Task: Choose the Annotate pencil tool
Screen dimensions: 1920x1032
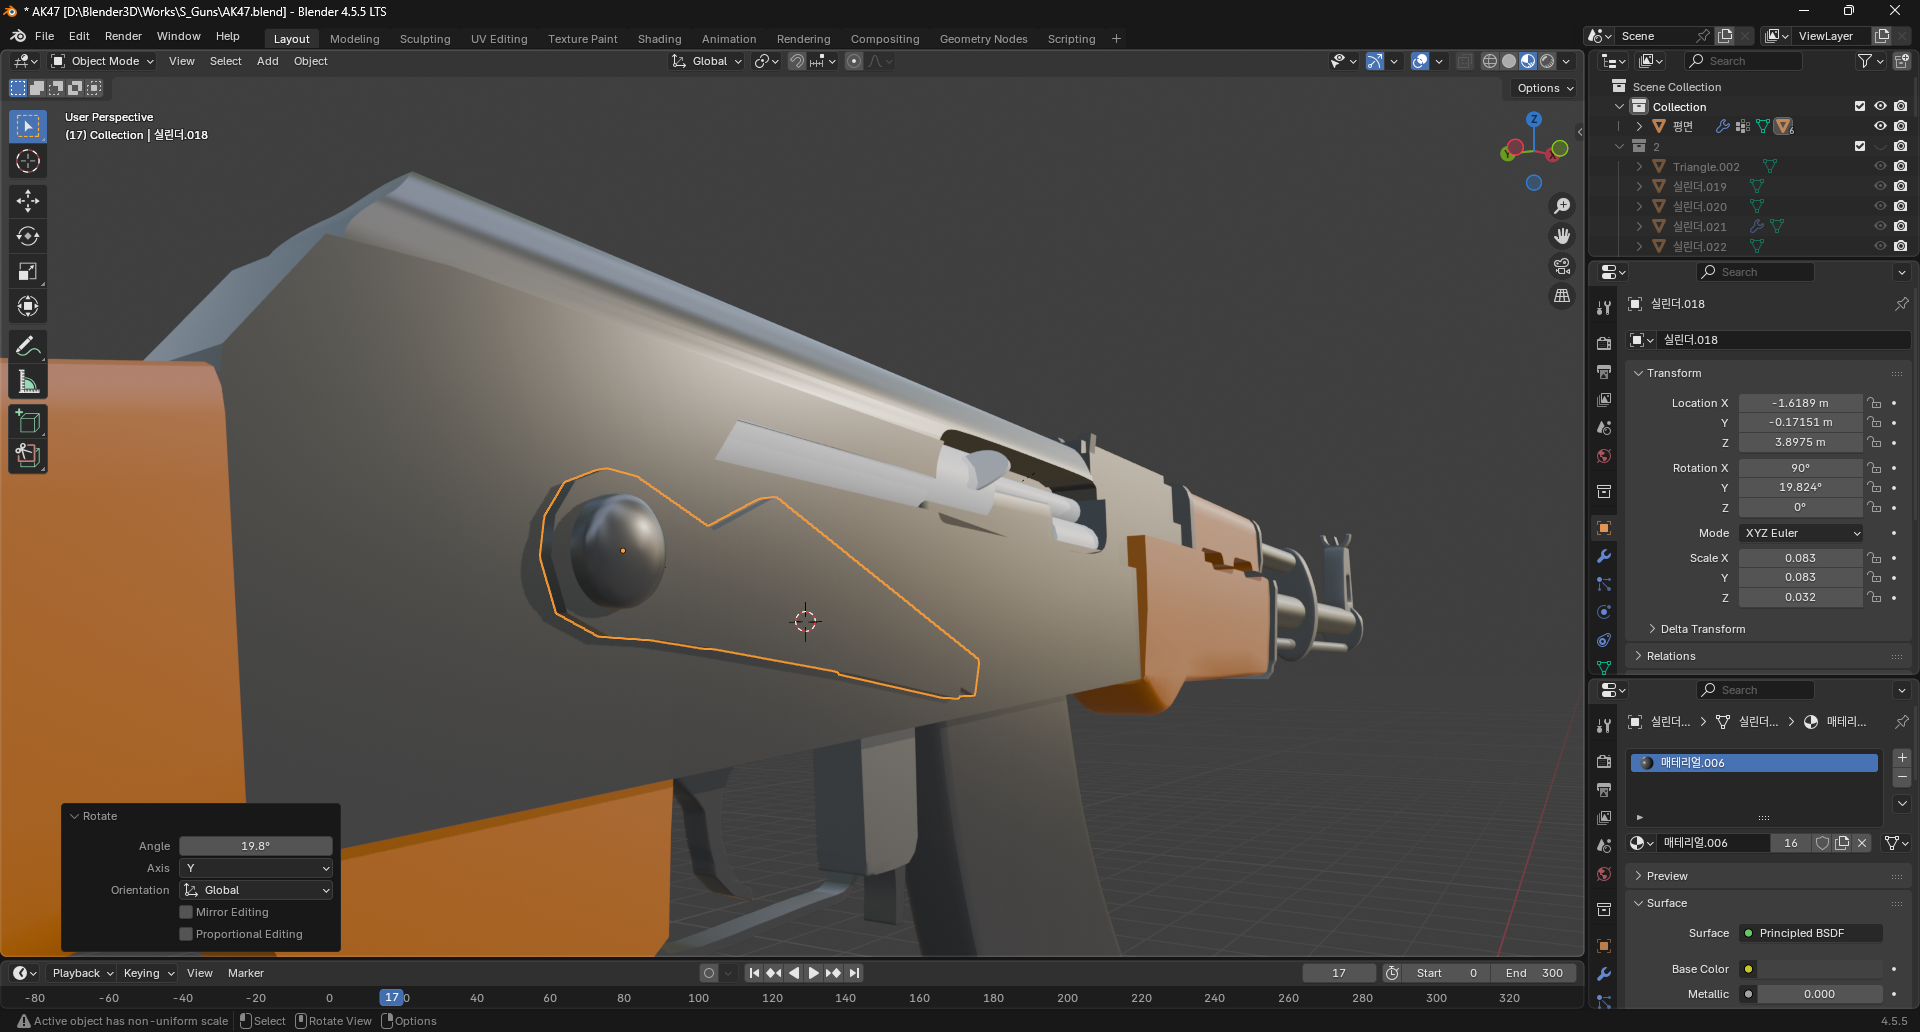Action: click(x=28, y=347)
